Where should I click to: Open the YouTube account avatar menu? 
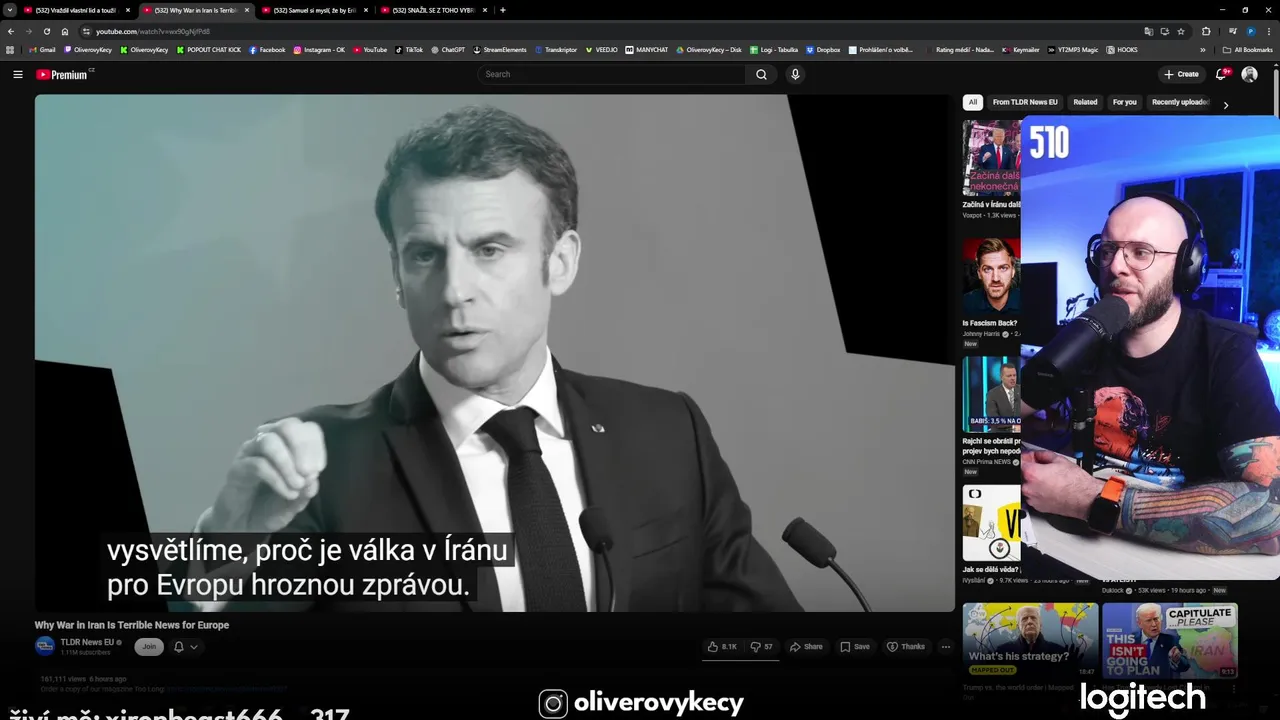(x=1249, y=74)
